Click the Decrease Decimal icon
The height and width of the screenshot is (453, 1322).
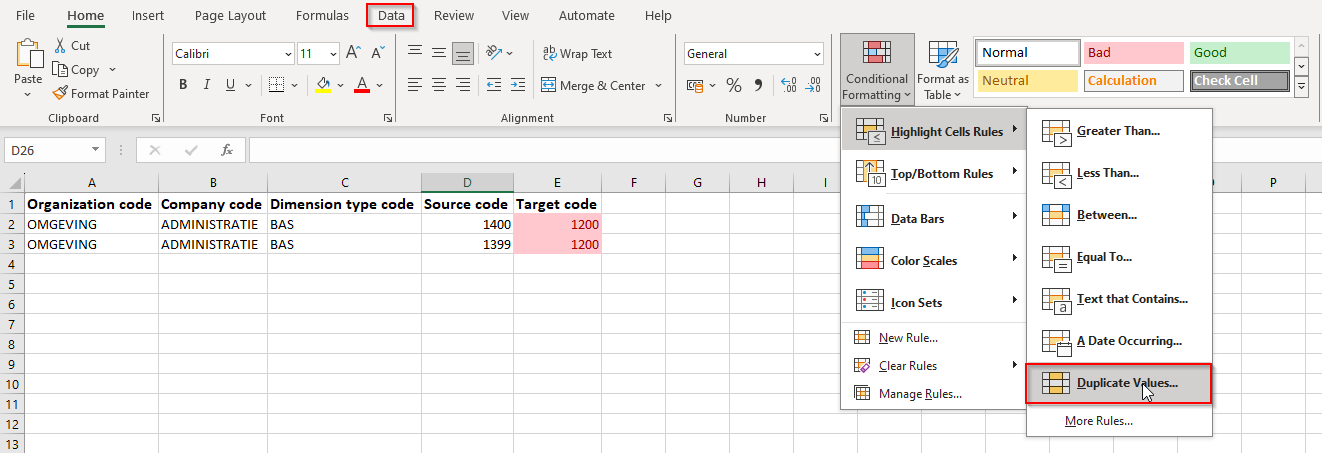(814, 85)
